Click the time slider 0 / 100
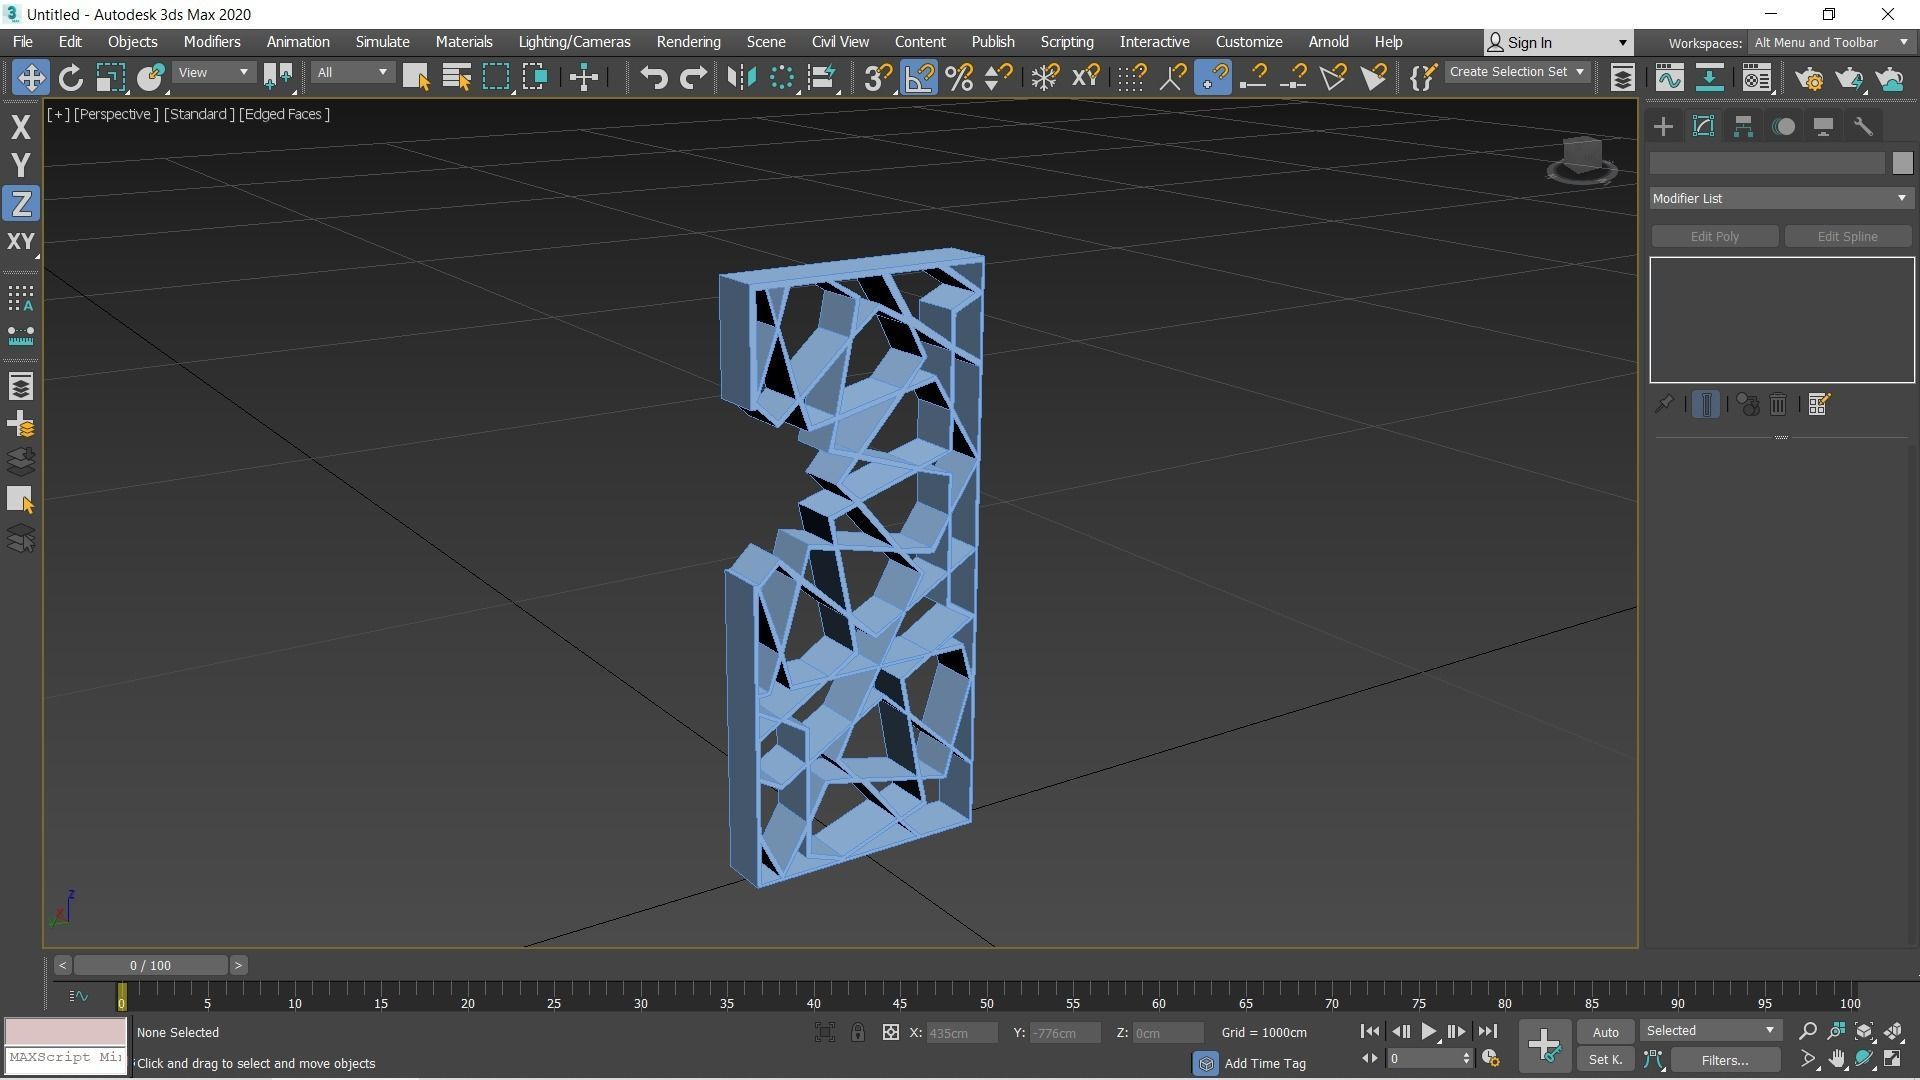 (150, 965)
